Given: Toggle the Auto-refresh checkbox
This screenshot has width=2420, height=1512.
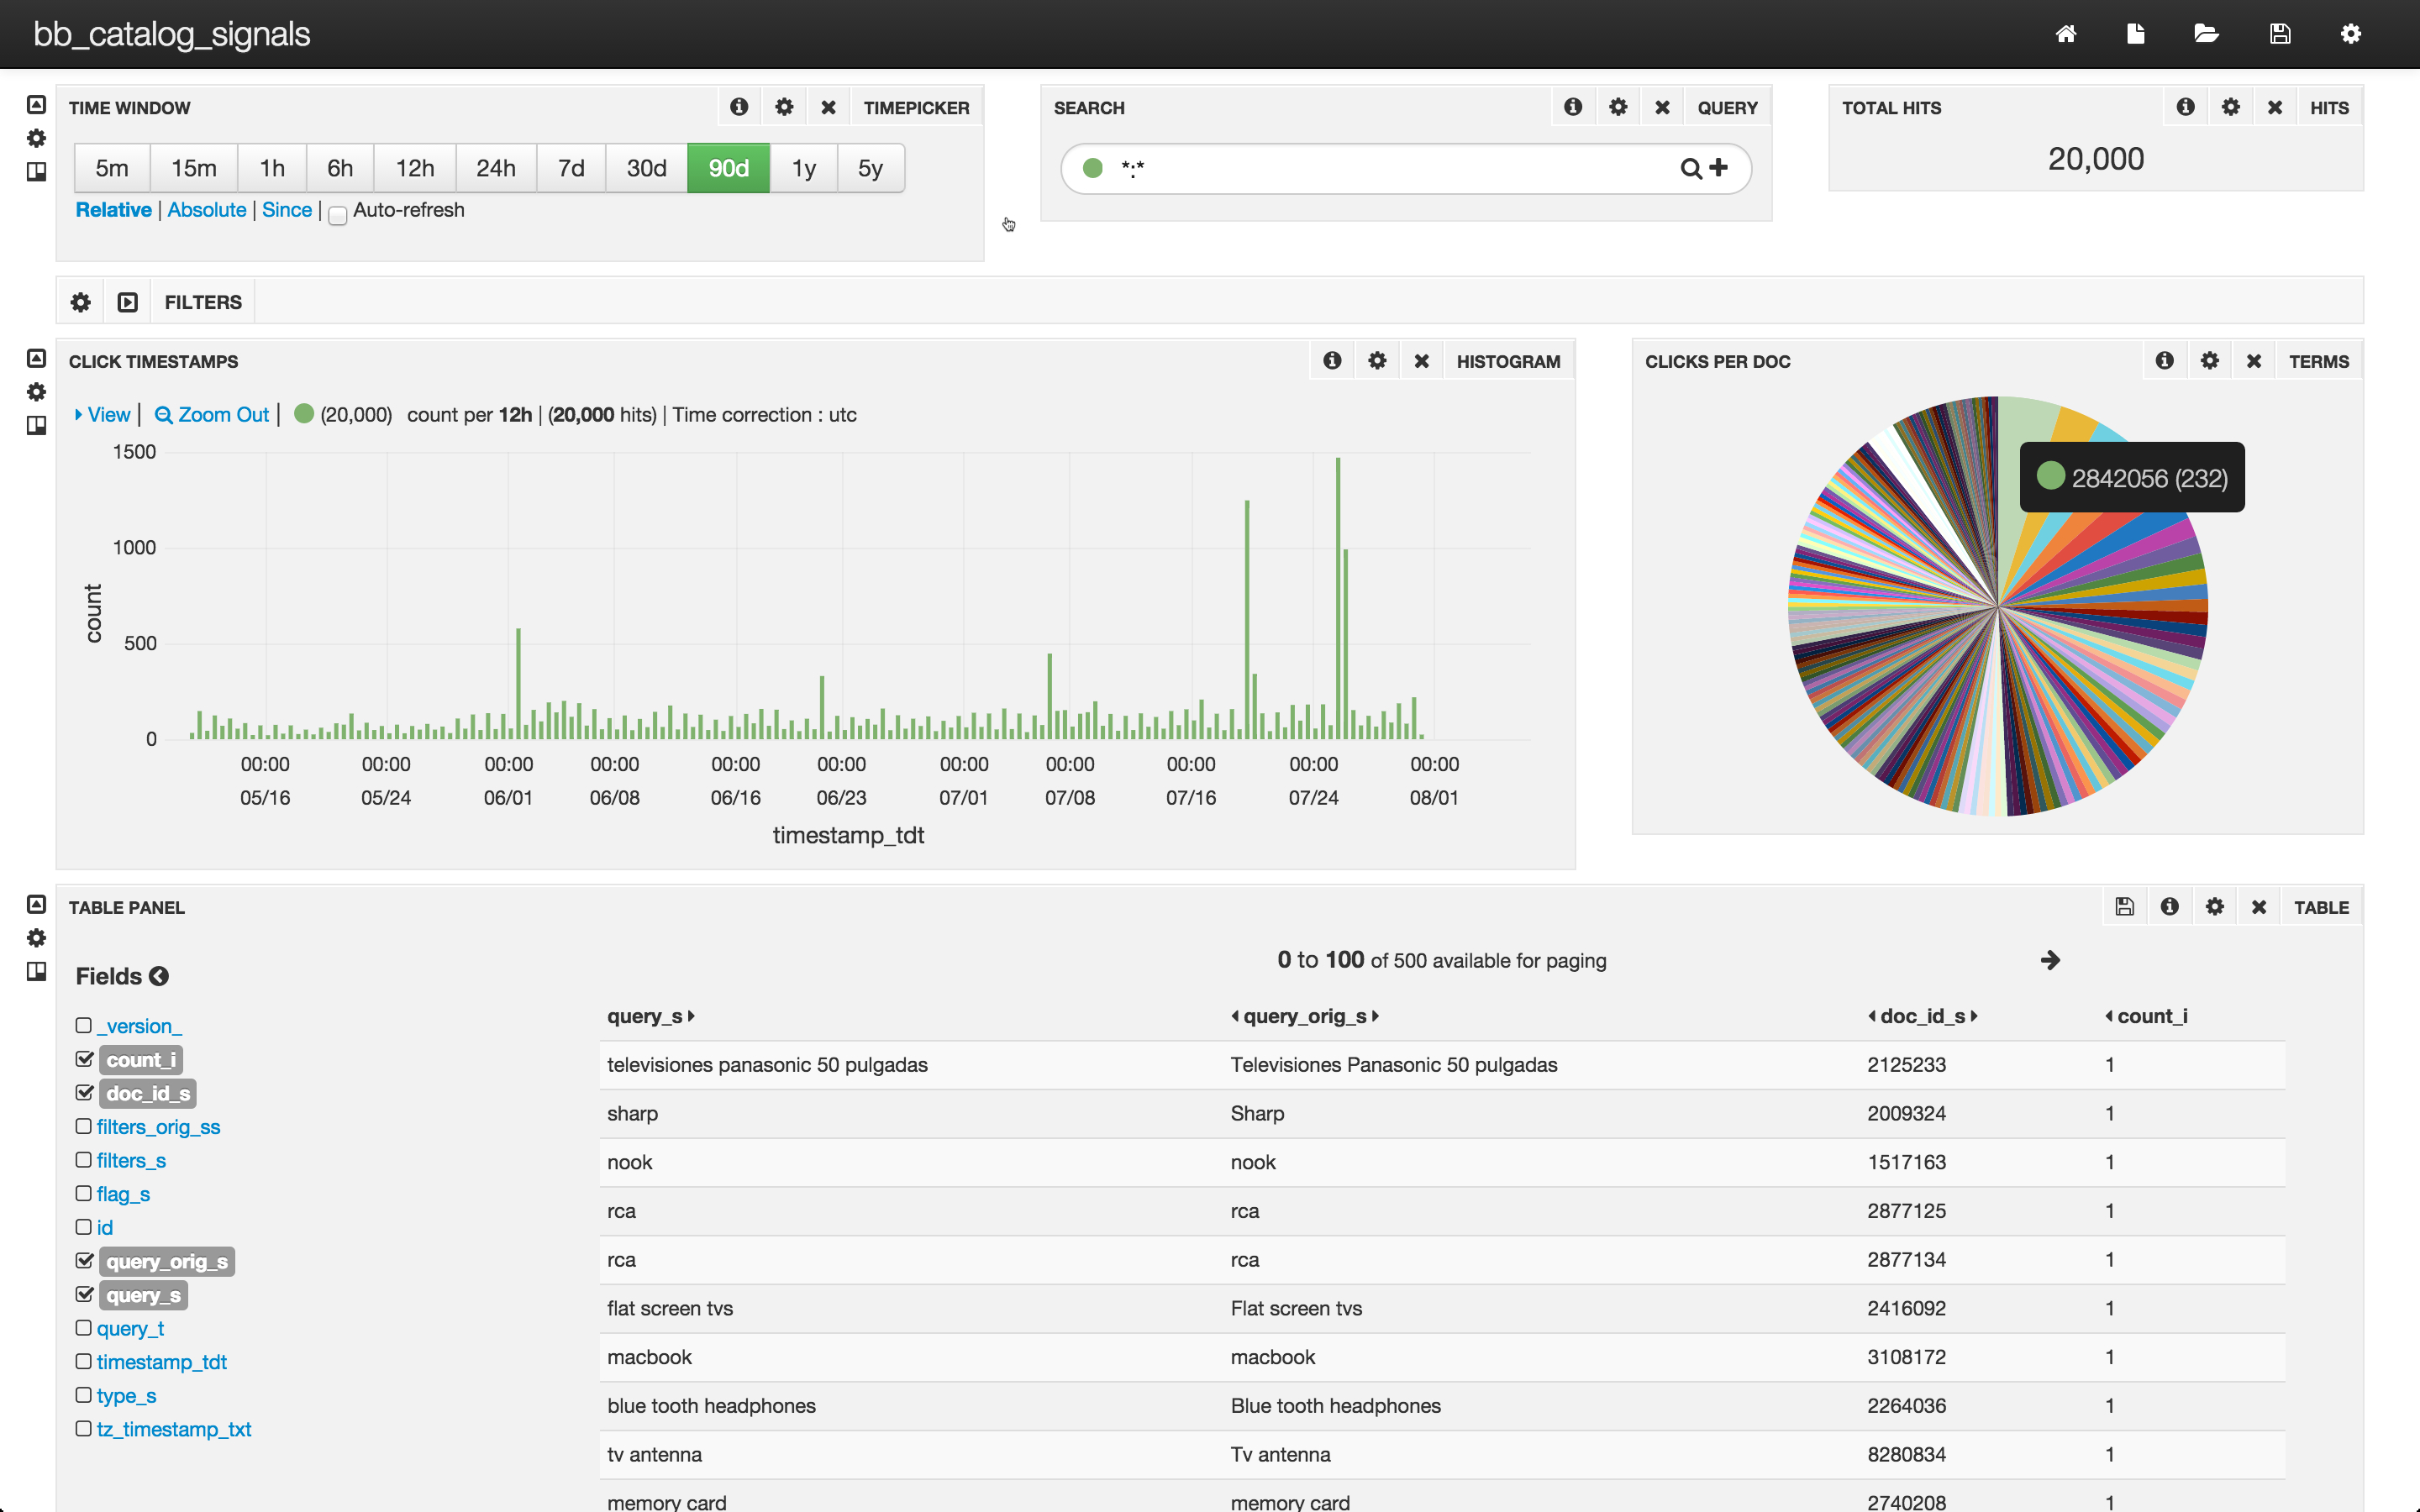Looking at the screenshot, I should [x=336, y=213].
